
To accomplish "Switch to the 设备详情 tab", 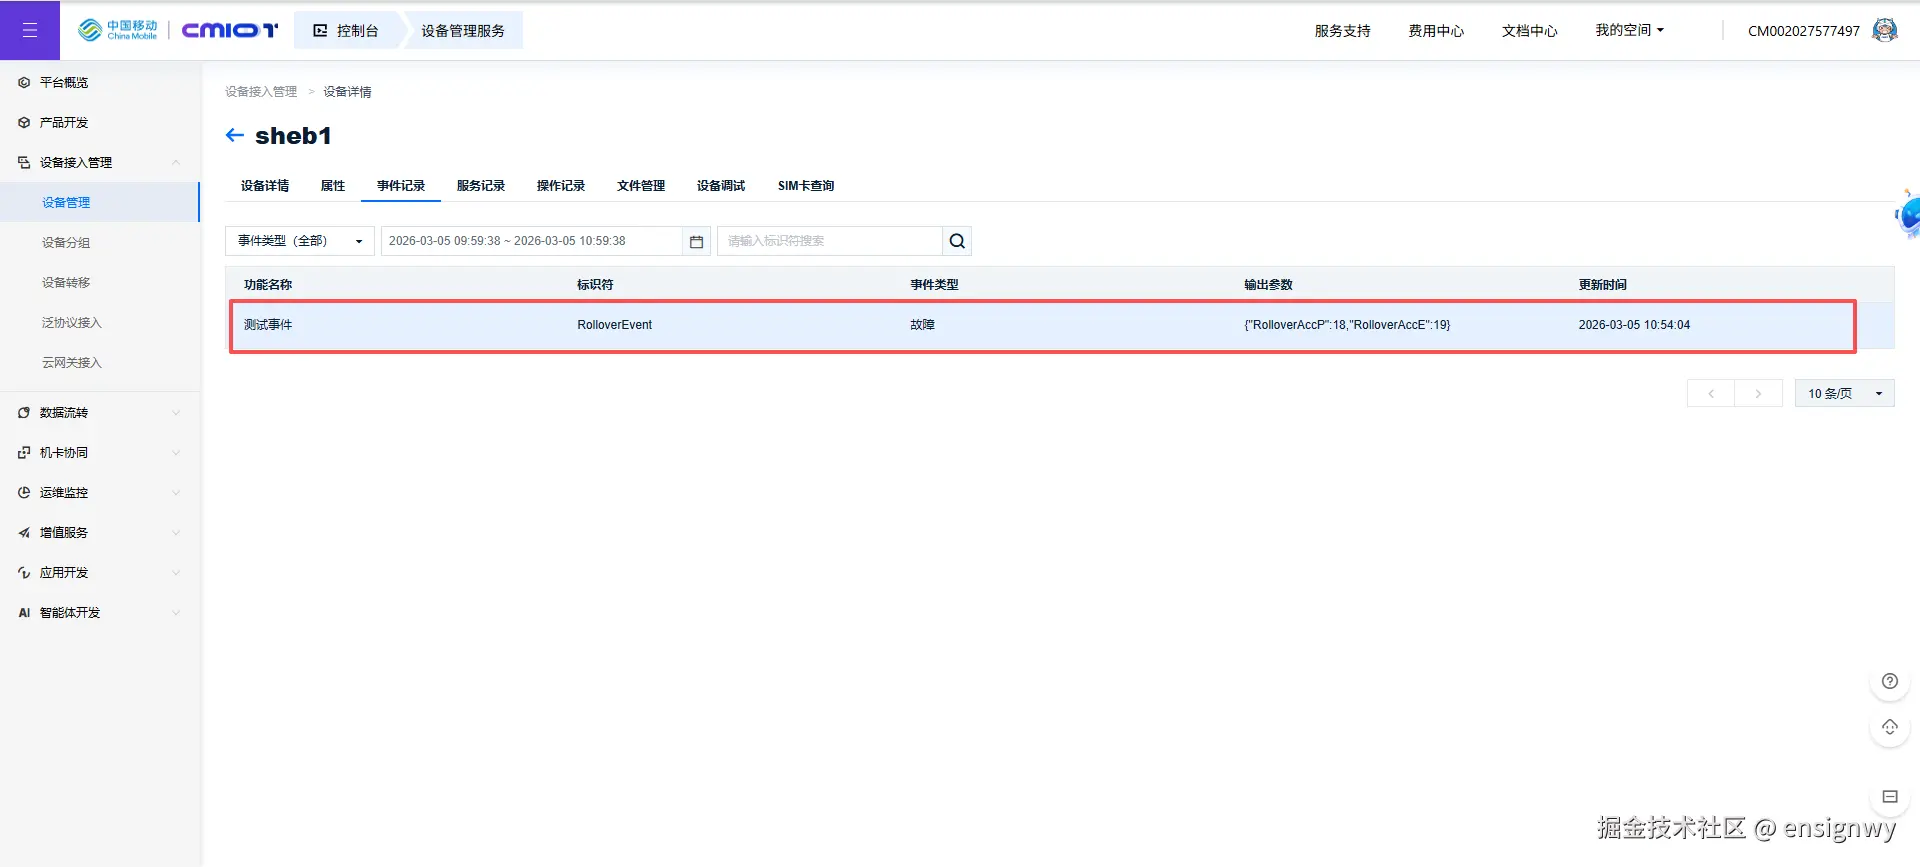I will [x=265, y=185].
